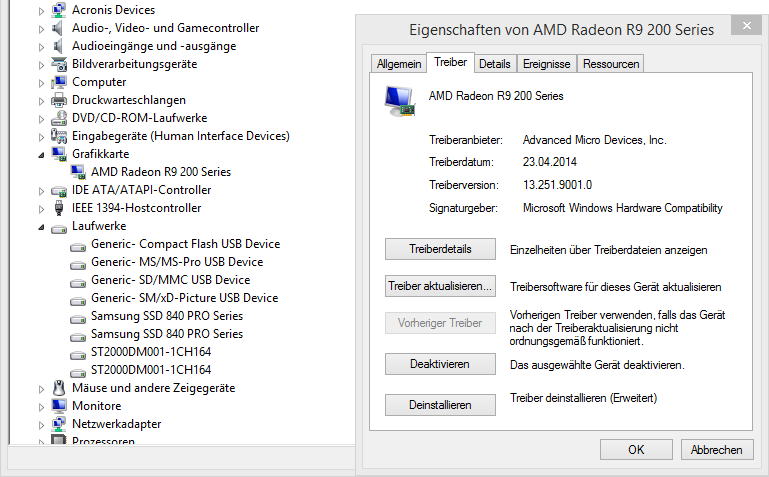The height and width of the screenshot is (477, 769).
Task: Select Generic- SD/MMC USB Device label
Action: coord(171,280)
